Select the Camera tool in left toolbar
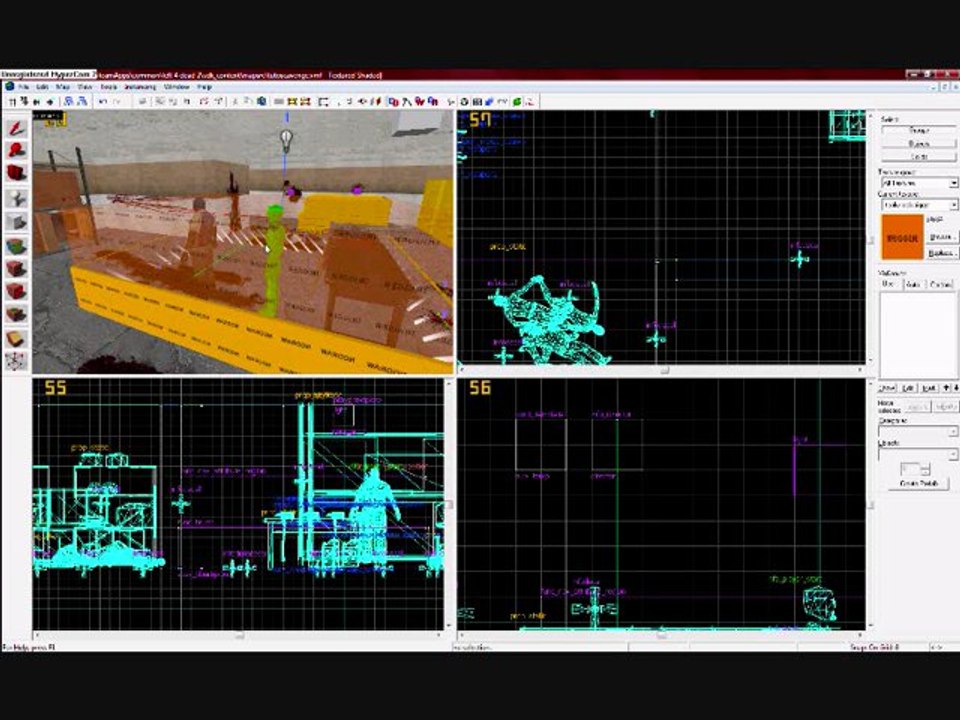The width and height of the screenshot is (960, 720). pos(16,174)
